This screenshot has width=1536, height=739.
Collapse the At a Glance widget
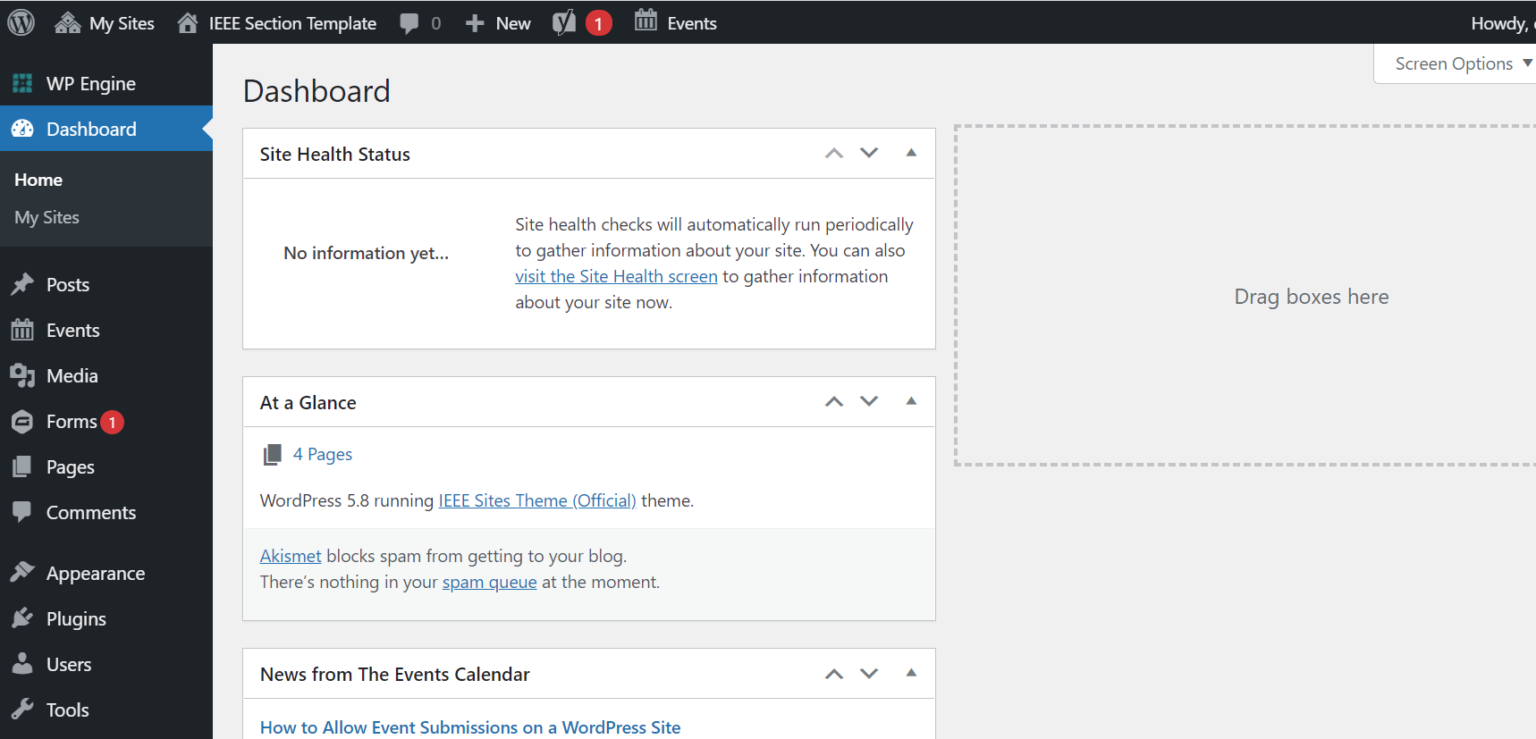coord(910,400)
